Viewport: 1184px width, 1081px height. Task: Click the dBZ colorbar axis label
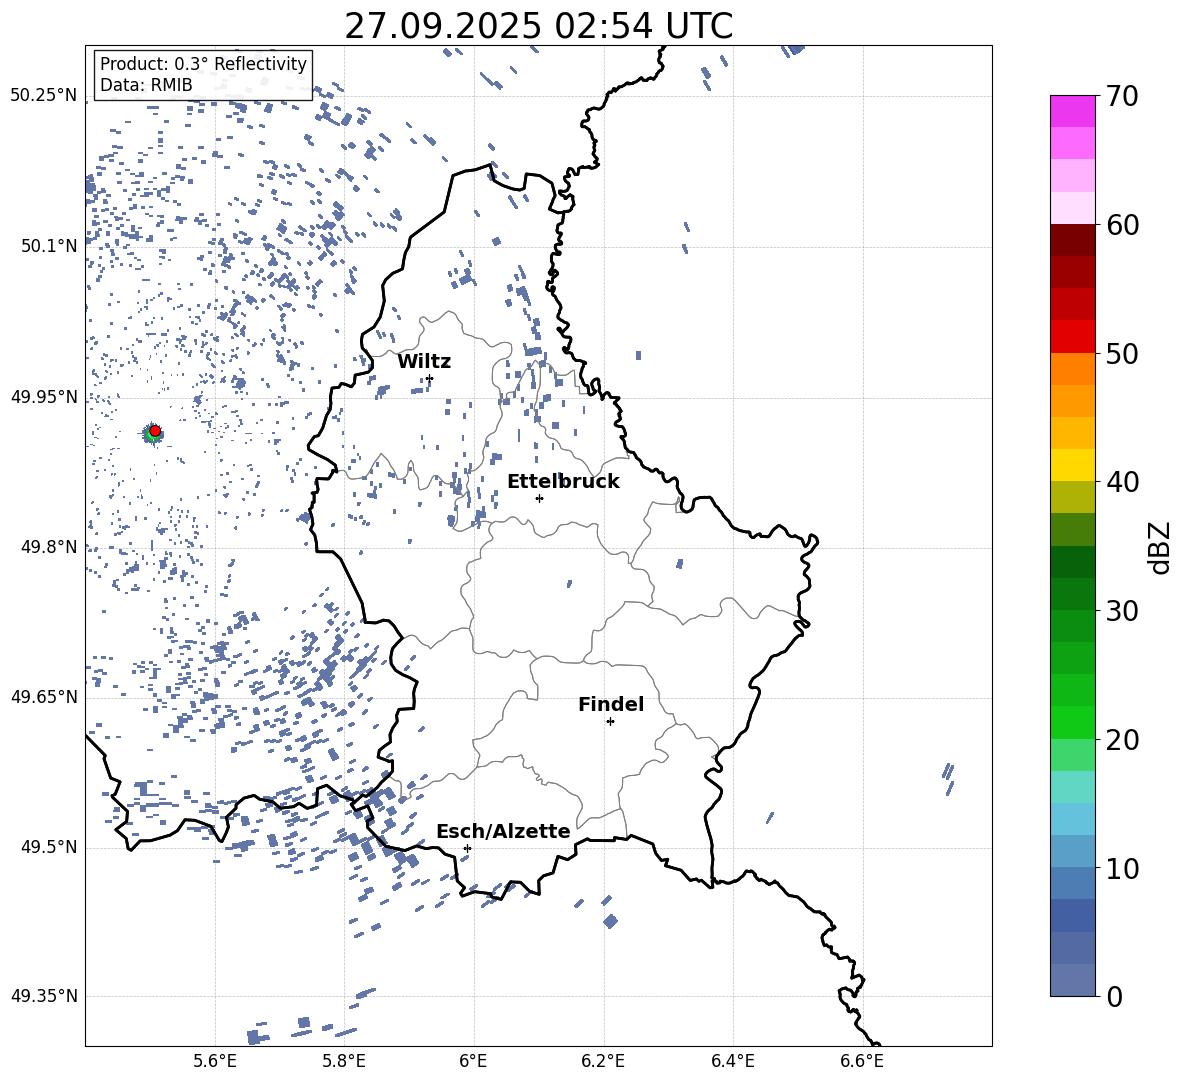pos(1161,547)
